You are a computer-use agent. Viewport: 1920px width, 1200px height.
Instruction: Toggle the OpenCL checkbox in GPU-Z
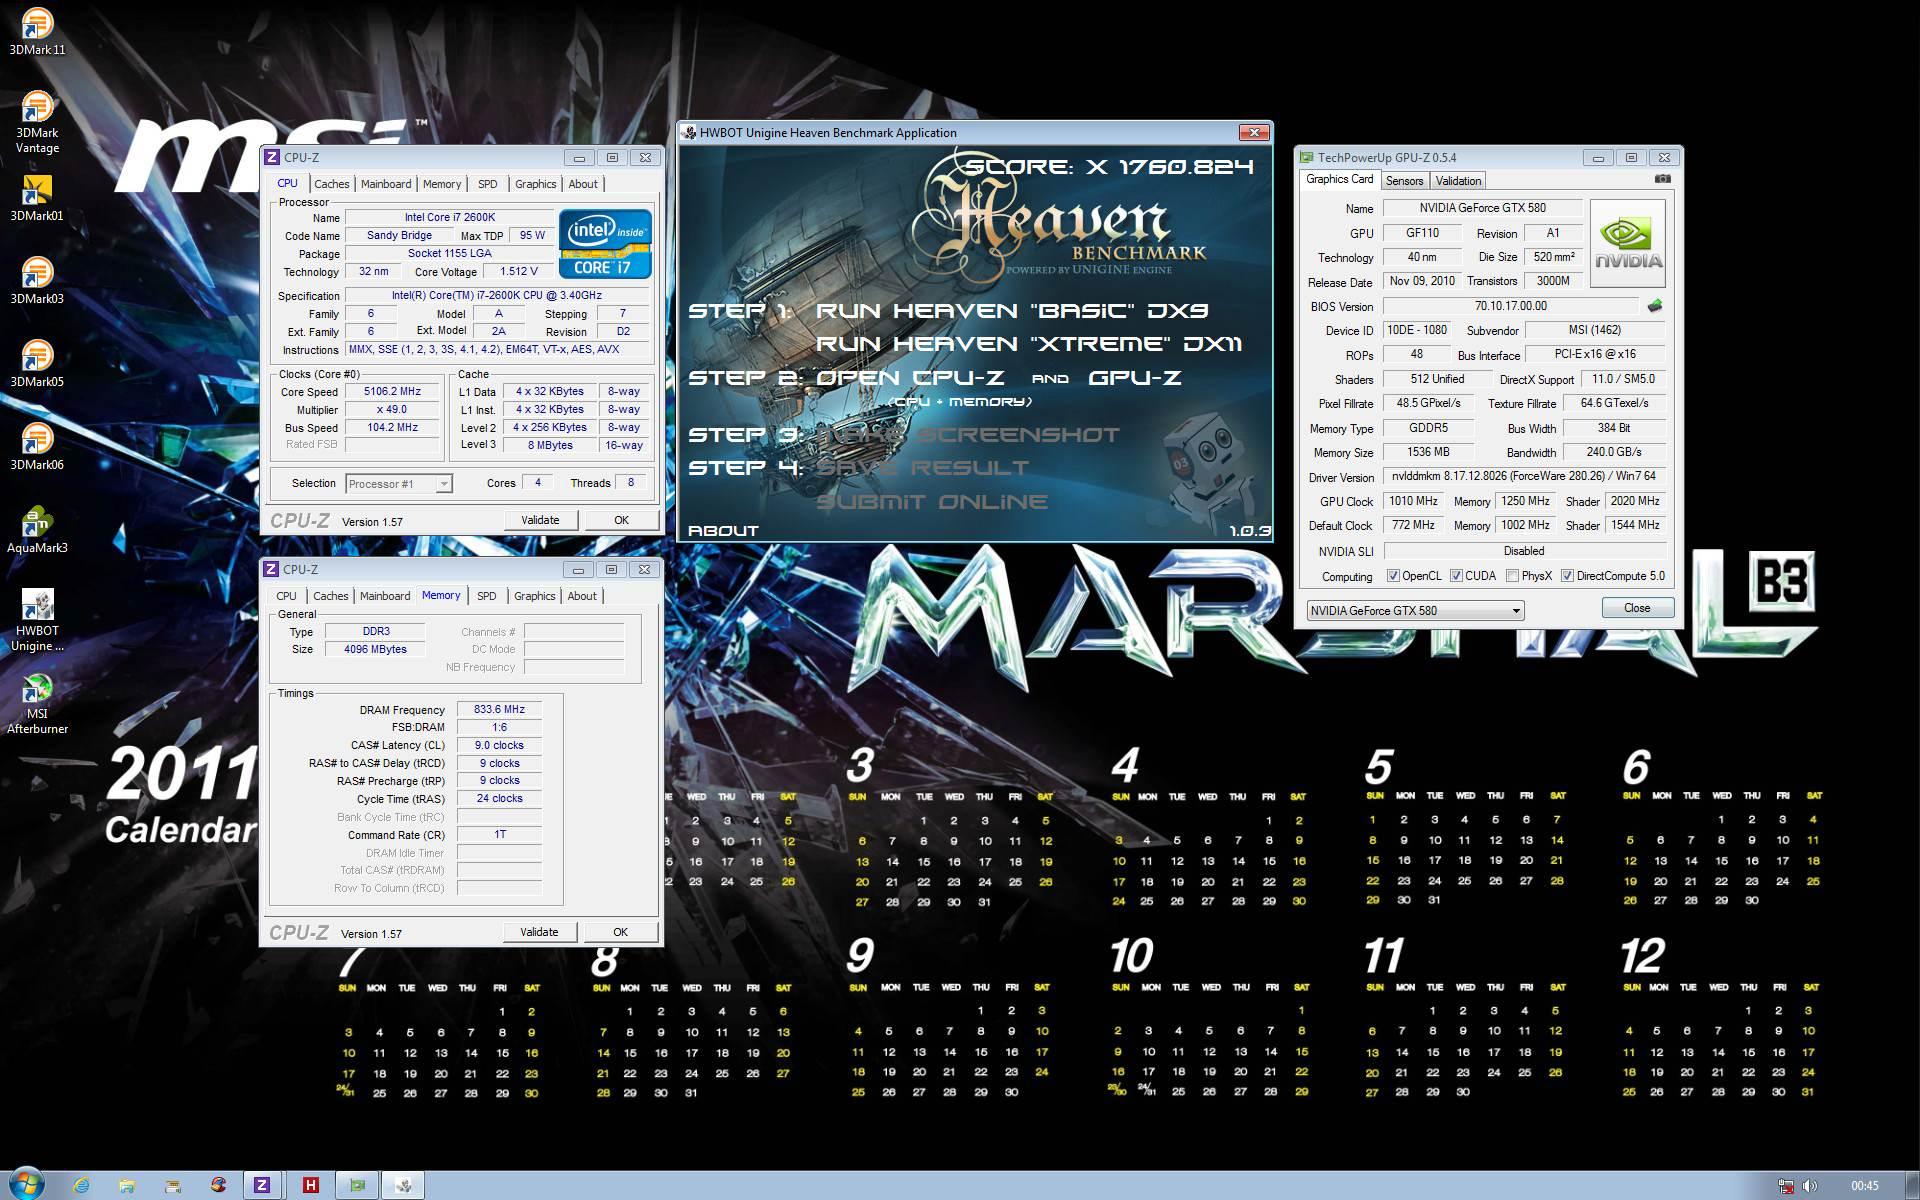click(1393, 576)
